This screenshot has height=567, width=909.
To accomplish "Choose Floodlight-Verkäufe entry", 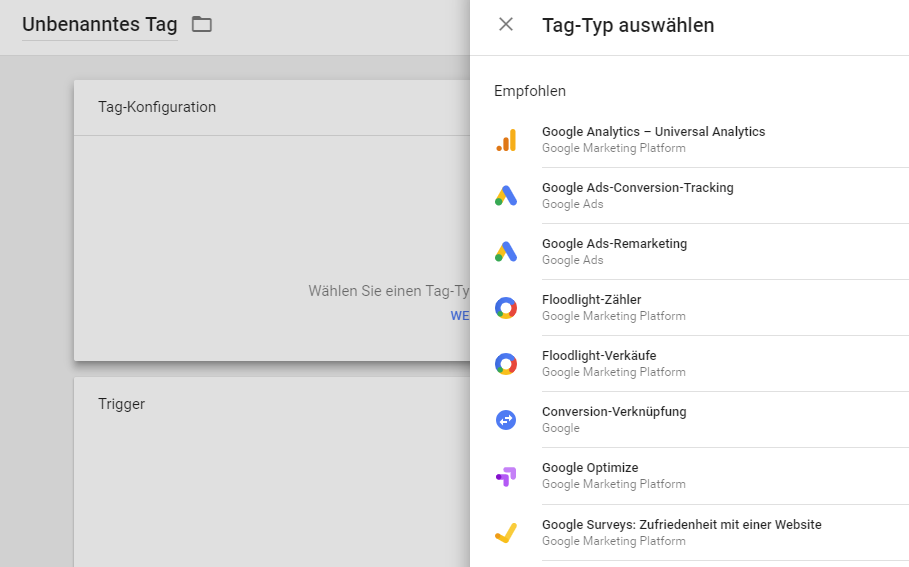I will [x=689, y=364].
